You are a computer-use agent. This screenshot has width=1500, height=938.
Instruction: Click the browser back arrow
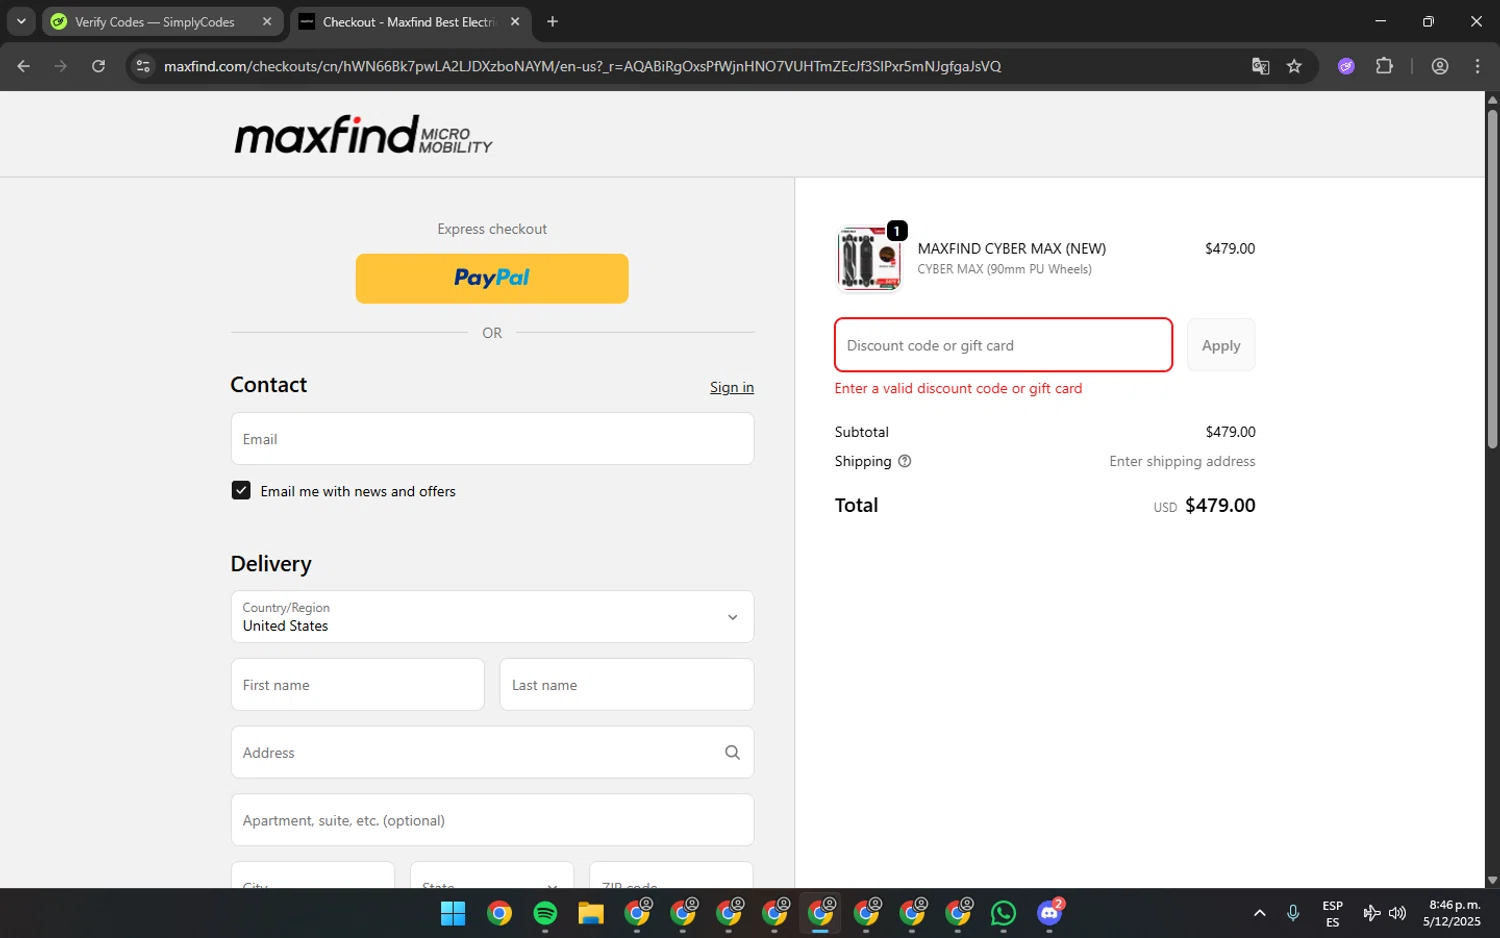click(24, 66)
